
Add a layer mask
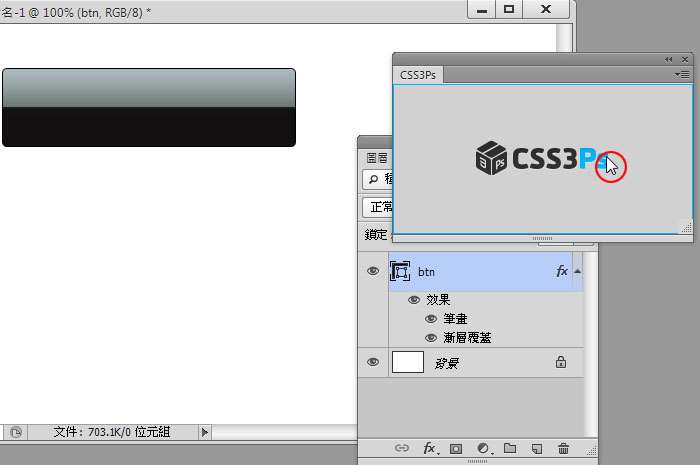click(x=456, y=448)
